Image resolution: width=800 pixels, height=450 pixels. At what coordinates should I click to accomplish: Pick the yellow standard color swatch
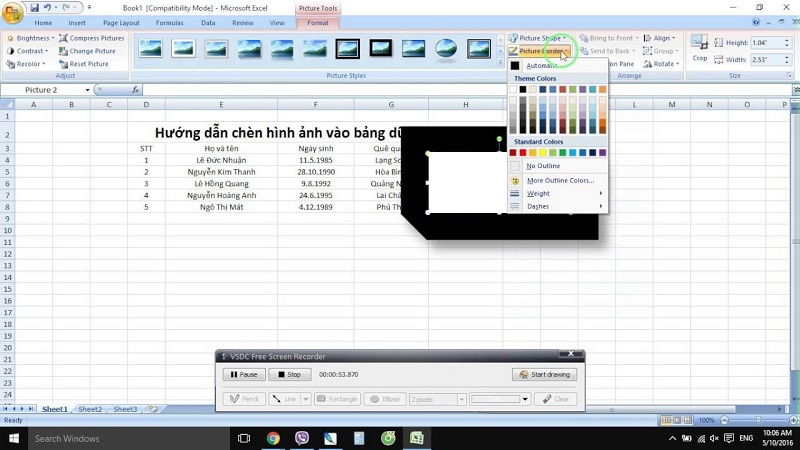click(543, 153)
